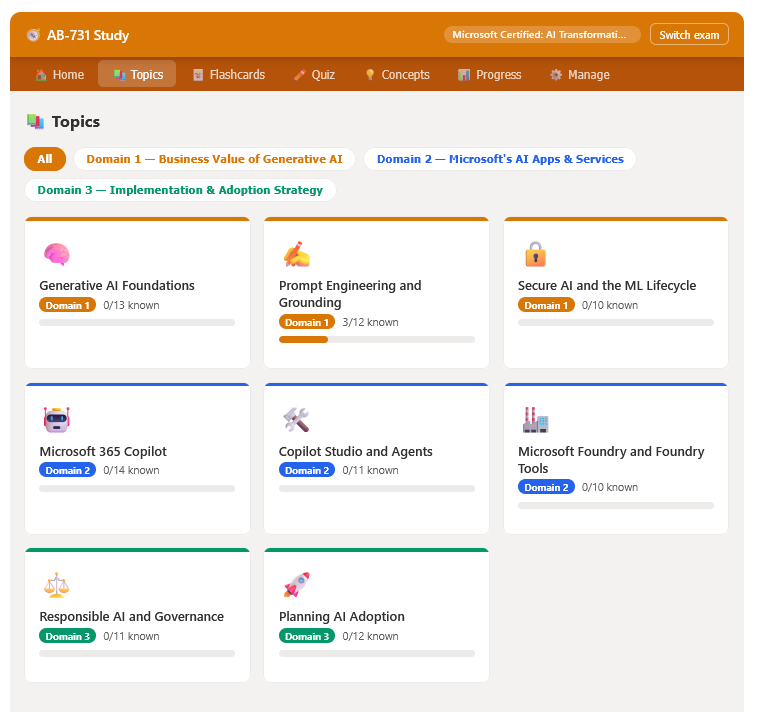
Task: Filter by Domain 3 Implementation & Adoption Strategy
Action: [x=180, y=190]
